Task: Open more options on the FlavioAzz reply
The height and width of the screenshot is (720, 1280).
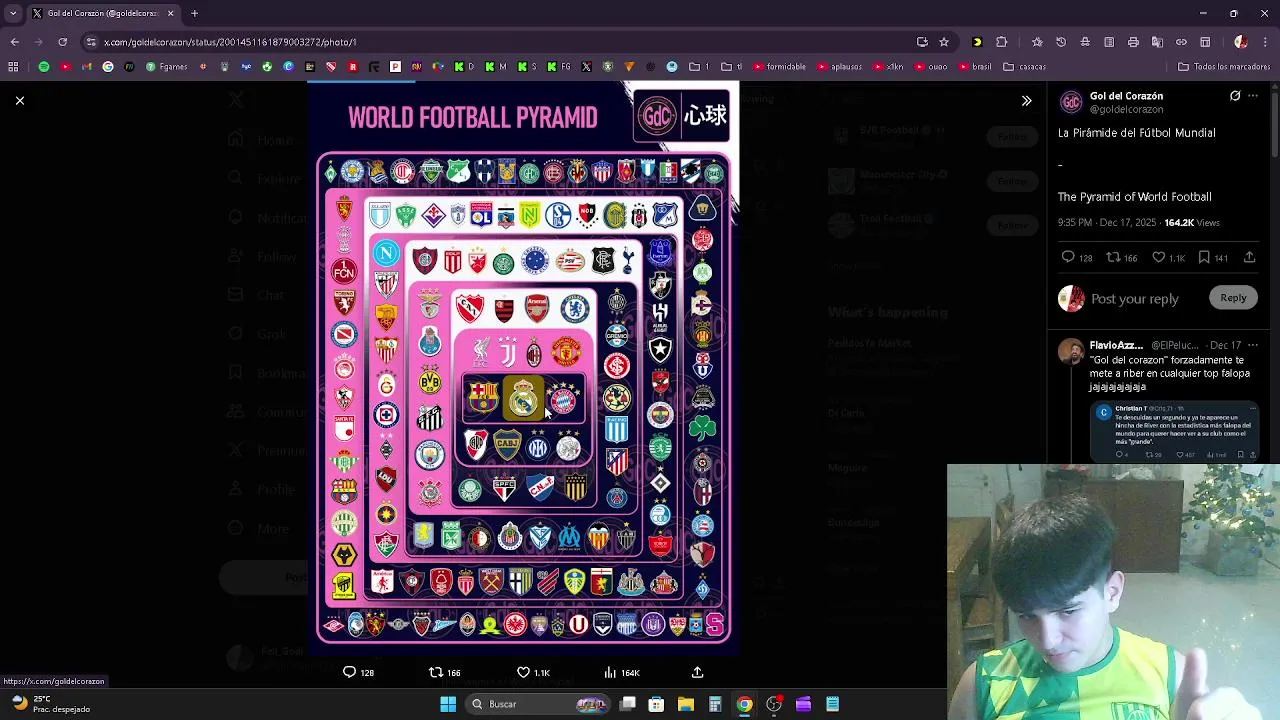Action: click(1253, 345)
